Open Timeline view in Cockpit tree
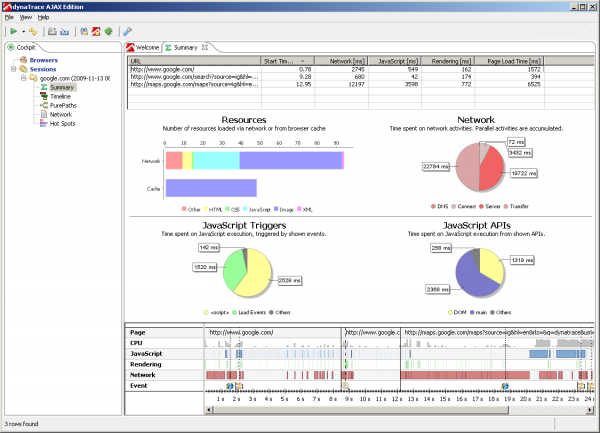Screen dimensions: 600x433 60,96
